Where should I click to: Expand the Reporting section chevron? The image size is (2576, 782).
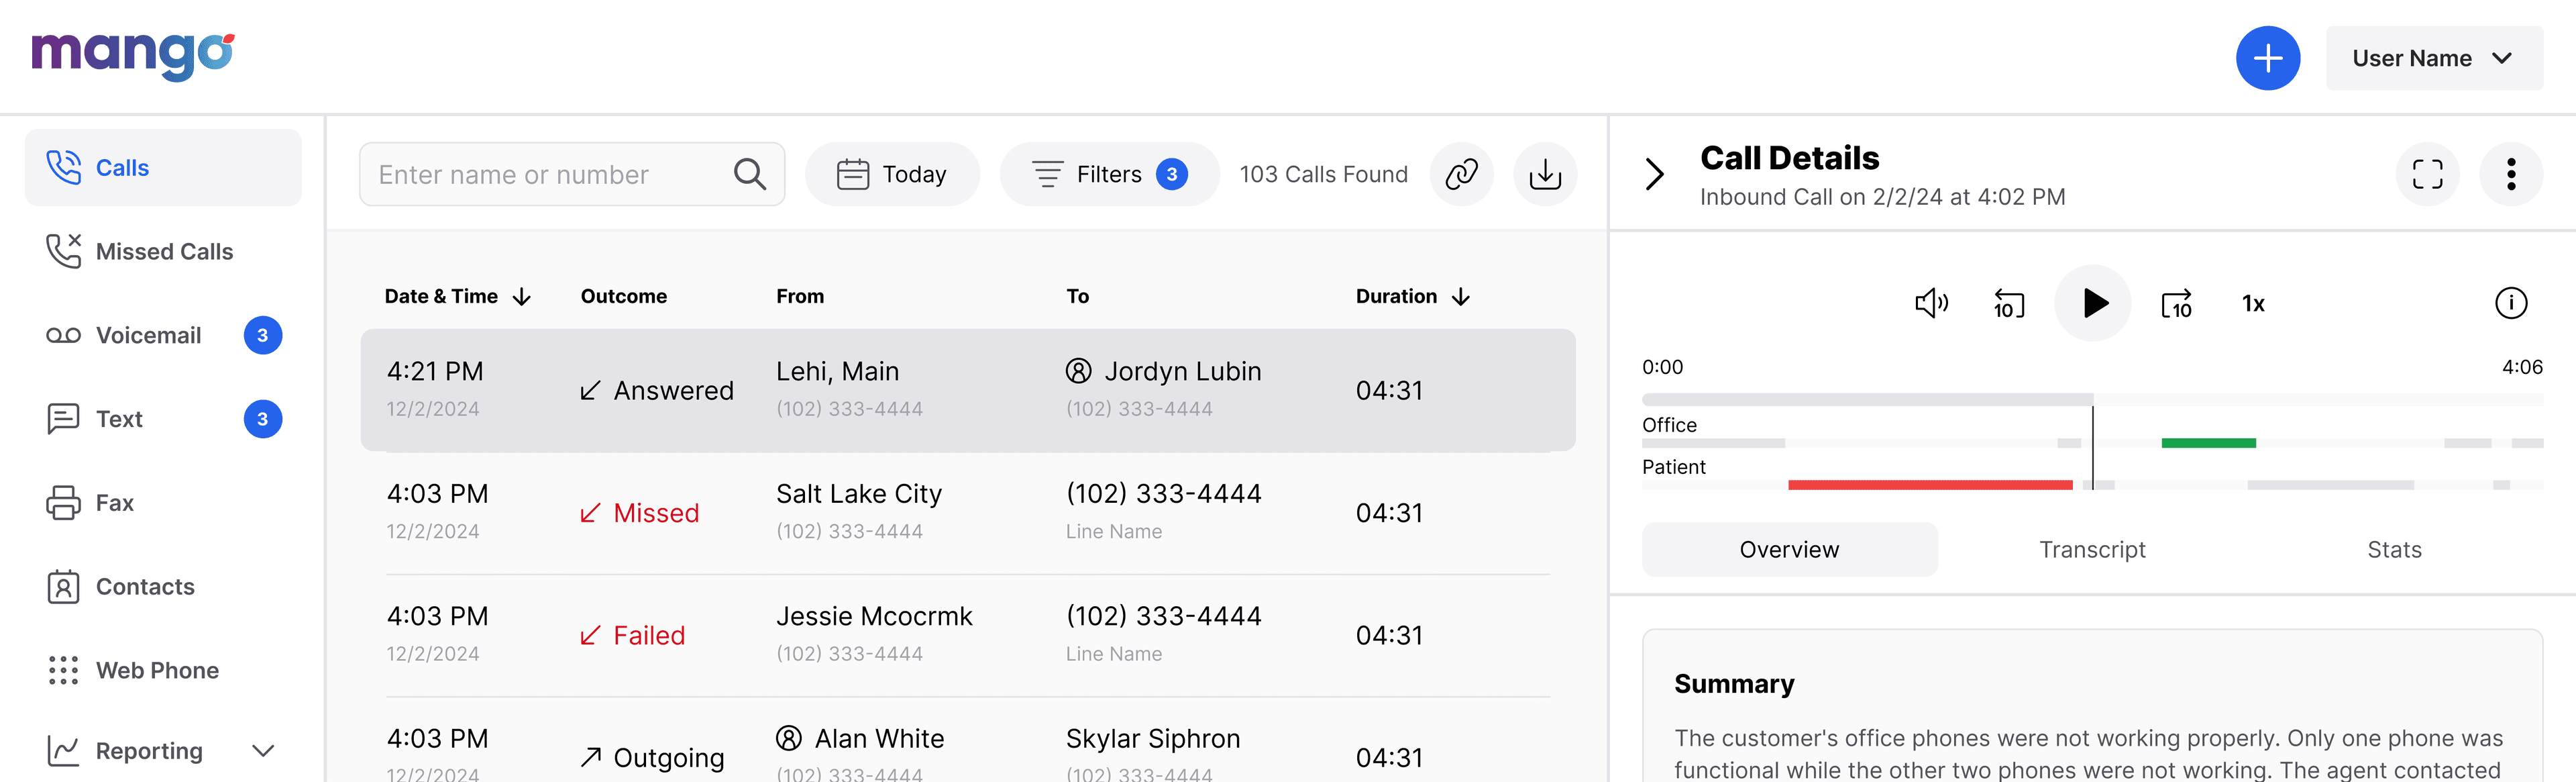point(263,751)
